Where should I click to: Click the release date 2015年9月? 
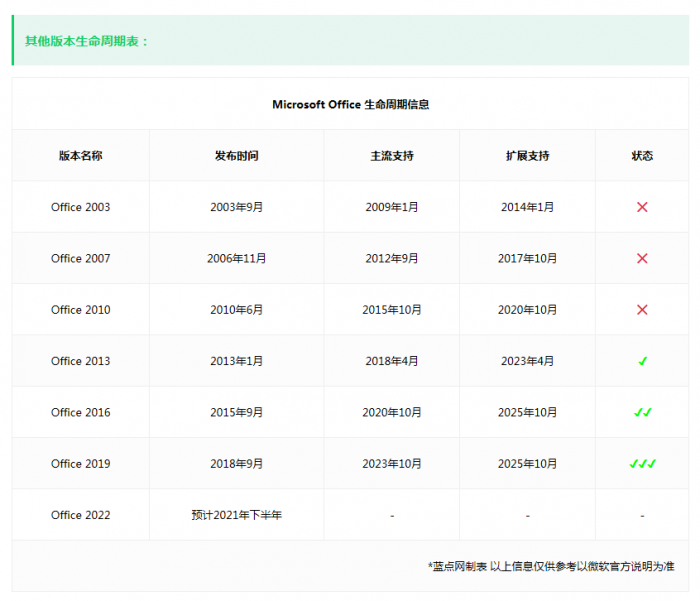pyautogui.click(x=237, y=413)
